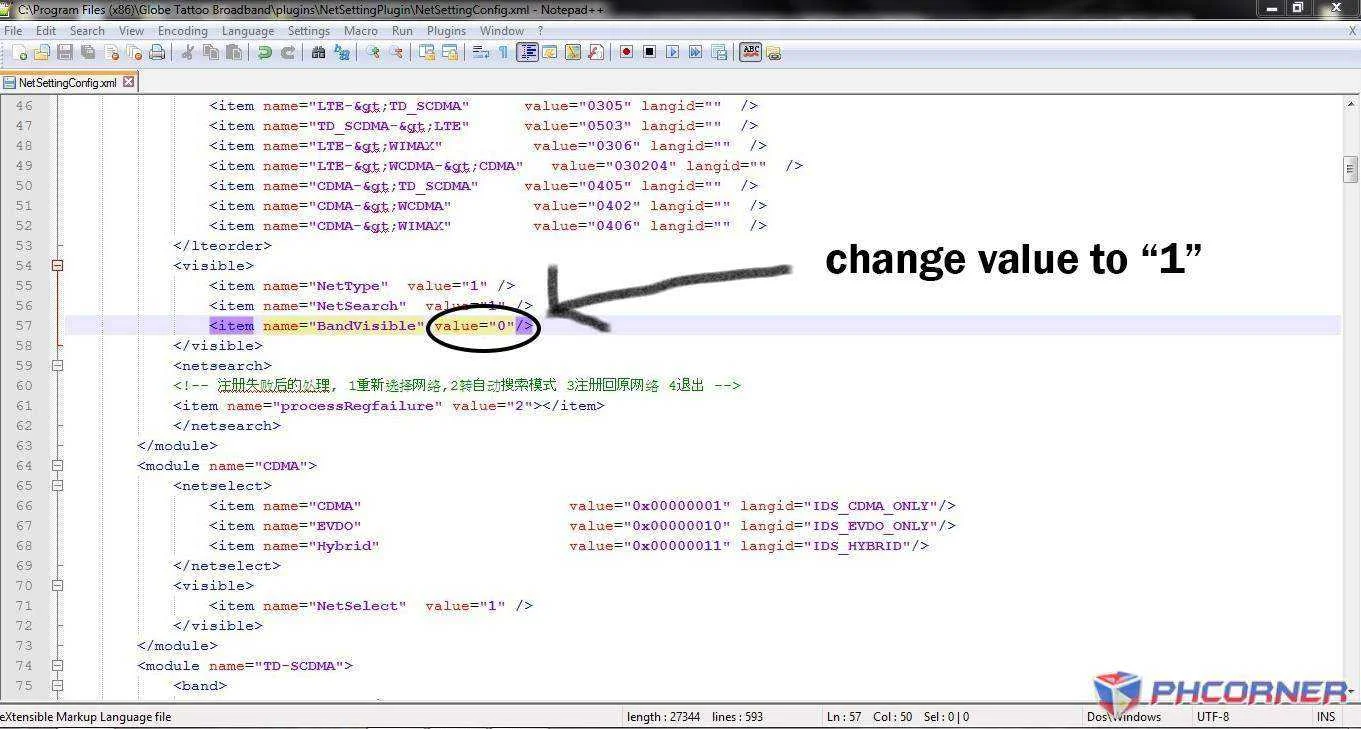
Task: Click processRegfailure item on line 61
Action: pos(388,406)
